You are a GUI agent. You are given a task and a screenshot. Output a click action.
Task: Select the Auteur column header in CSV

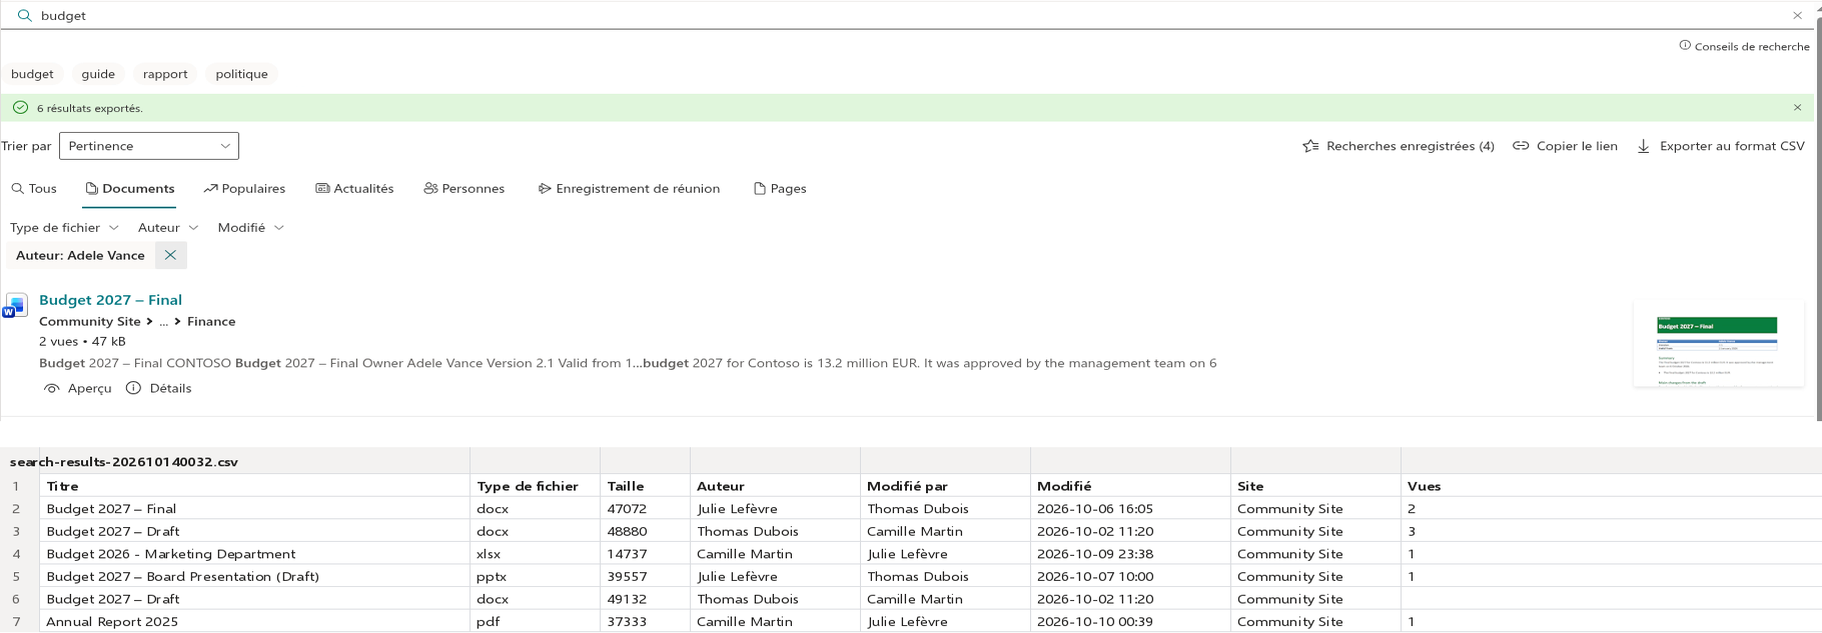pyautogui.click(x=775, y=486)
